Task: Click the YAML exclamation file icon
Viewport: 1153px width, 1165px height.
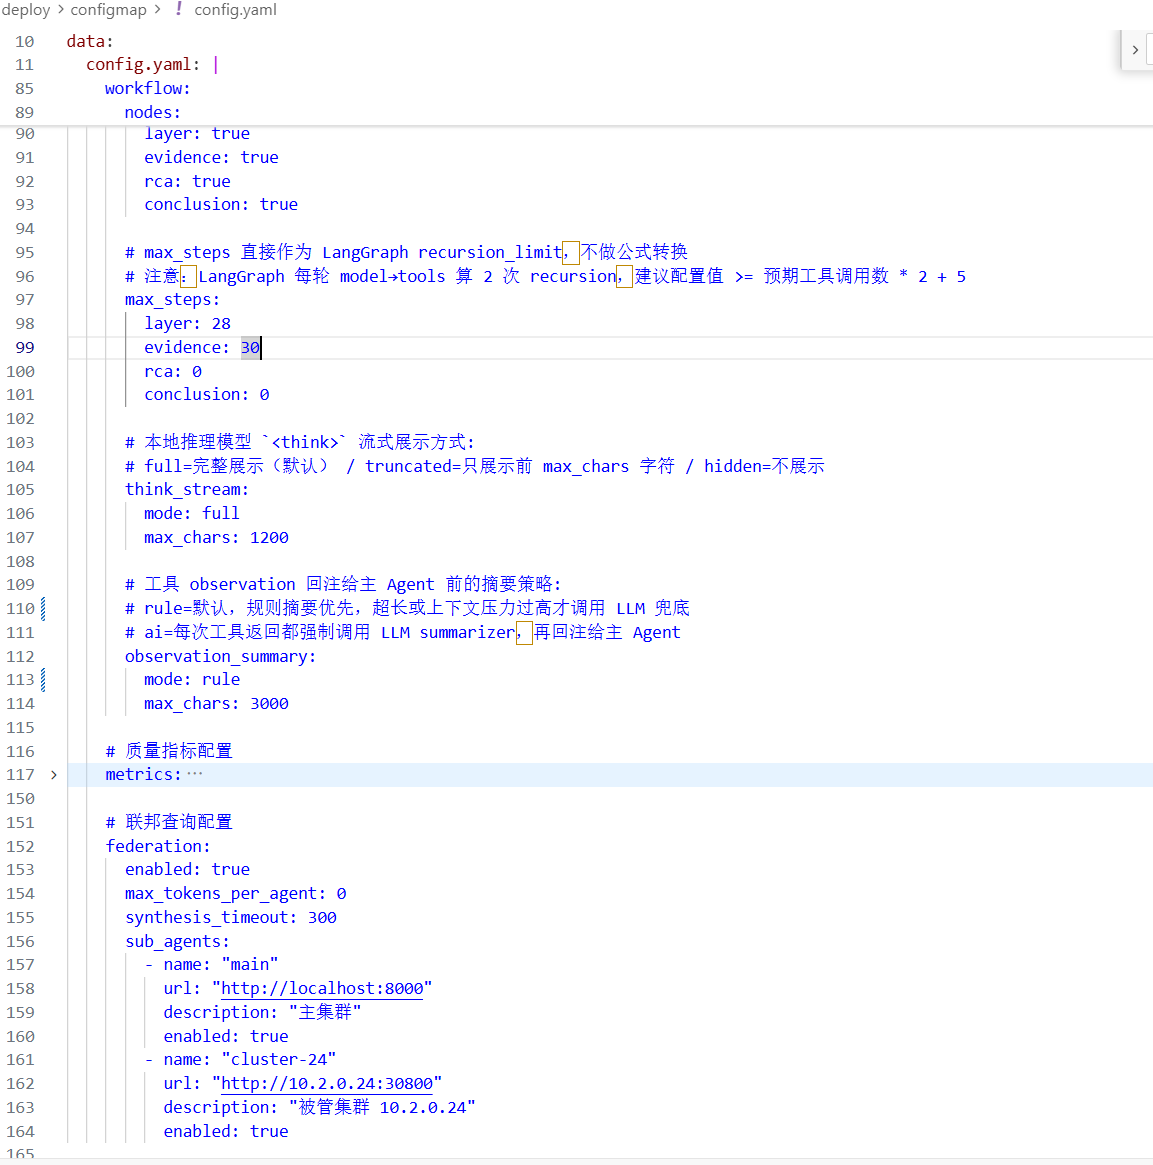Action: (x=178, y=10)
